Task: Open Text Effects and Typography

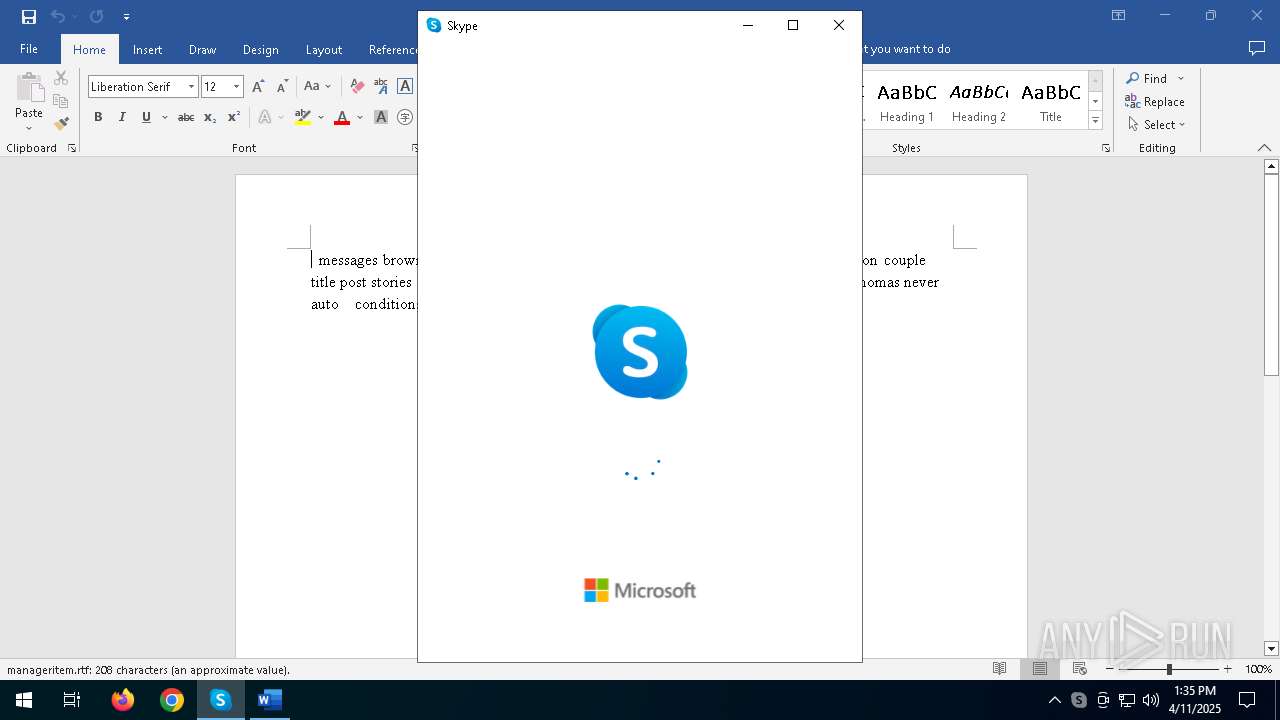Action: click(265, 117)
